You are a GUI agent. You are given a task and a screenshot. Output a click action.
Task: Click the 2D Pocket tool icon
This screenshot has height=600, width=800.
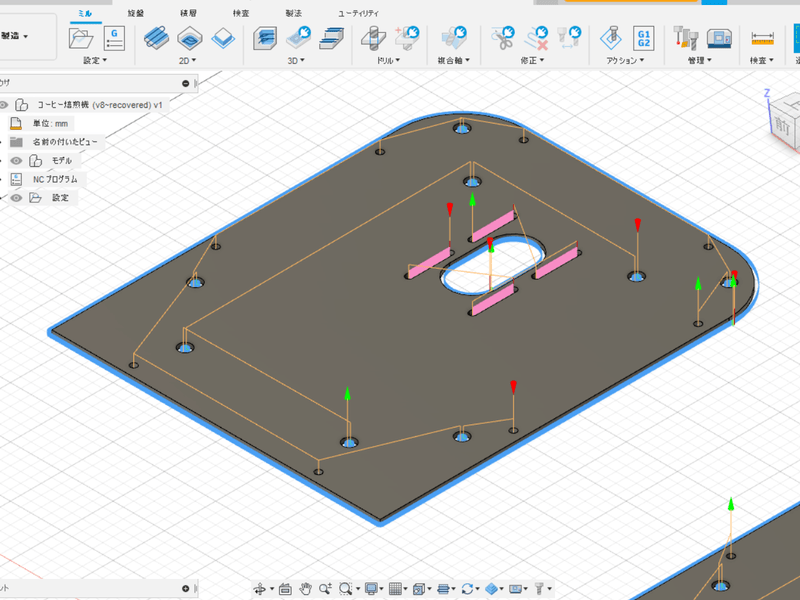pyautogui.click(x=189, y=38)
